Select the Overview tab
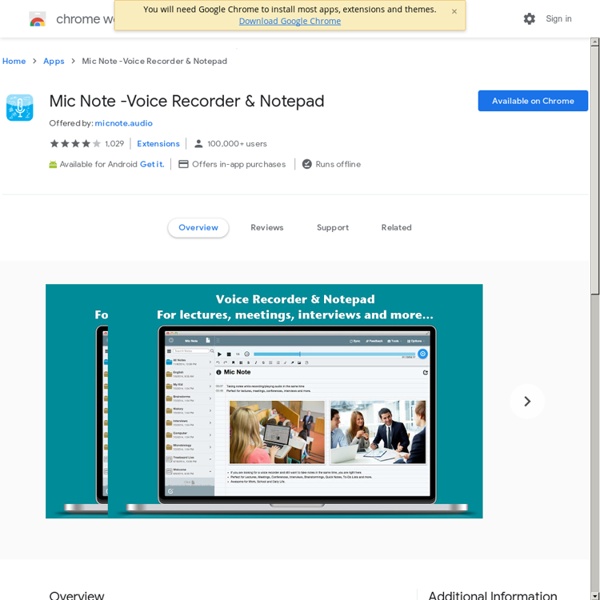The height and width of the screenshot is (600, 600). click(x=198, y=228)
